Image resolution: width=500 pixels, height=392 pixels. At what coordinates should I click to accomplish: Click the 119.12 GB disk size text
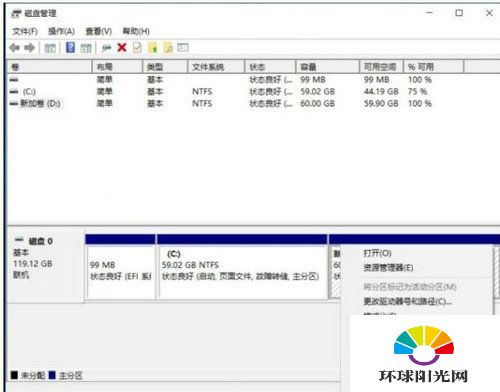33,264
